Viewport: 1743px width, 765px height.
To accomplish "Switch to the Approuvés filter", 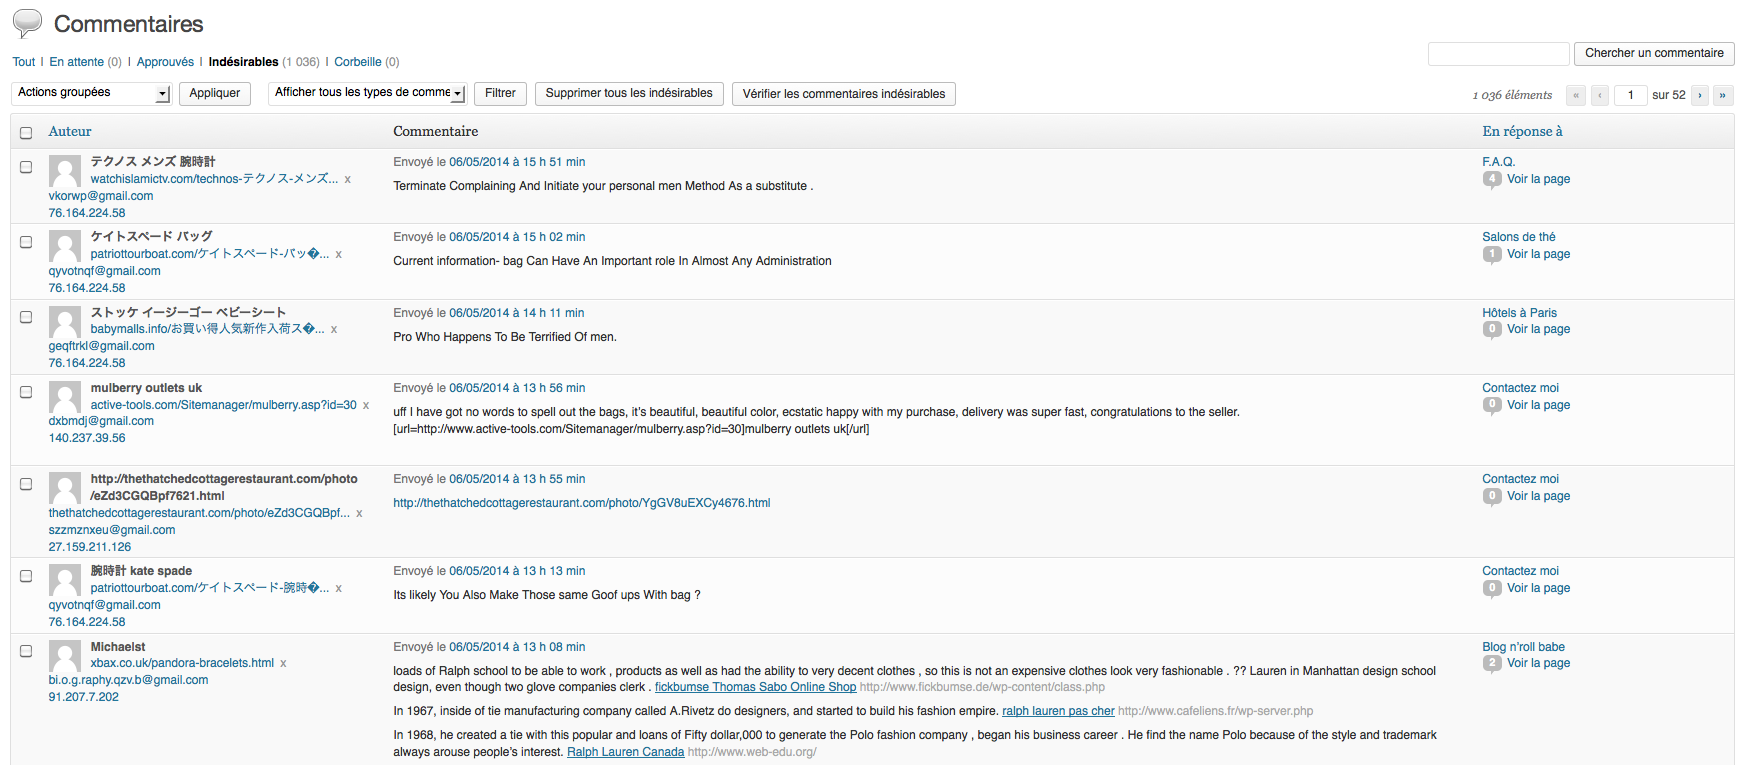I will coord(165,62).
